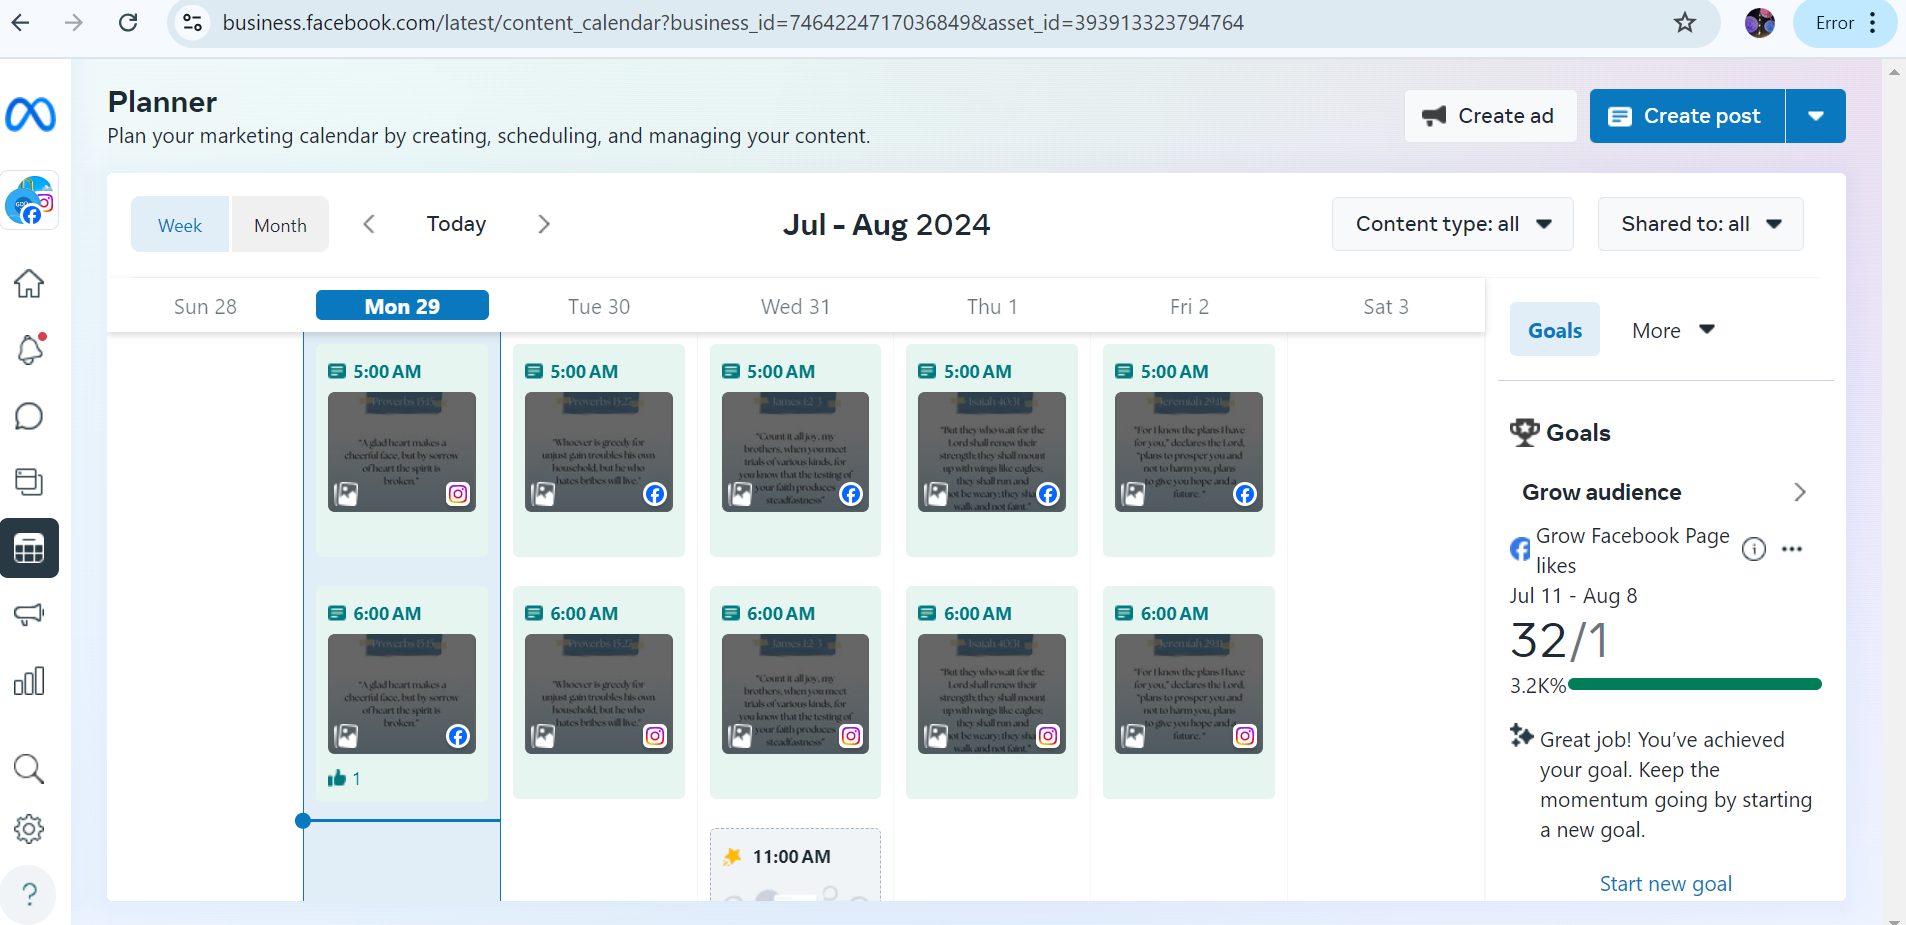The image size is (1906, 925).
Task: Select the Sun 28 day header
Action: pos(205,306)
